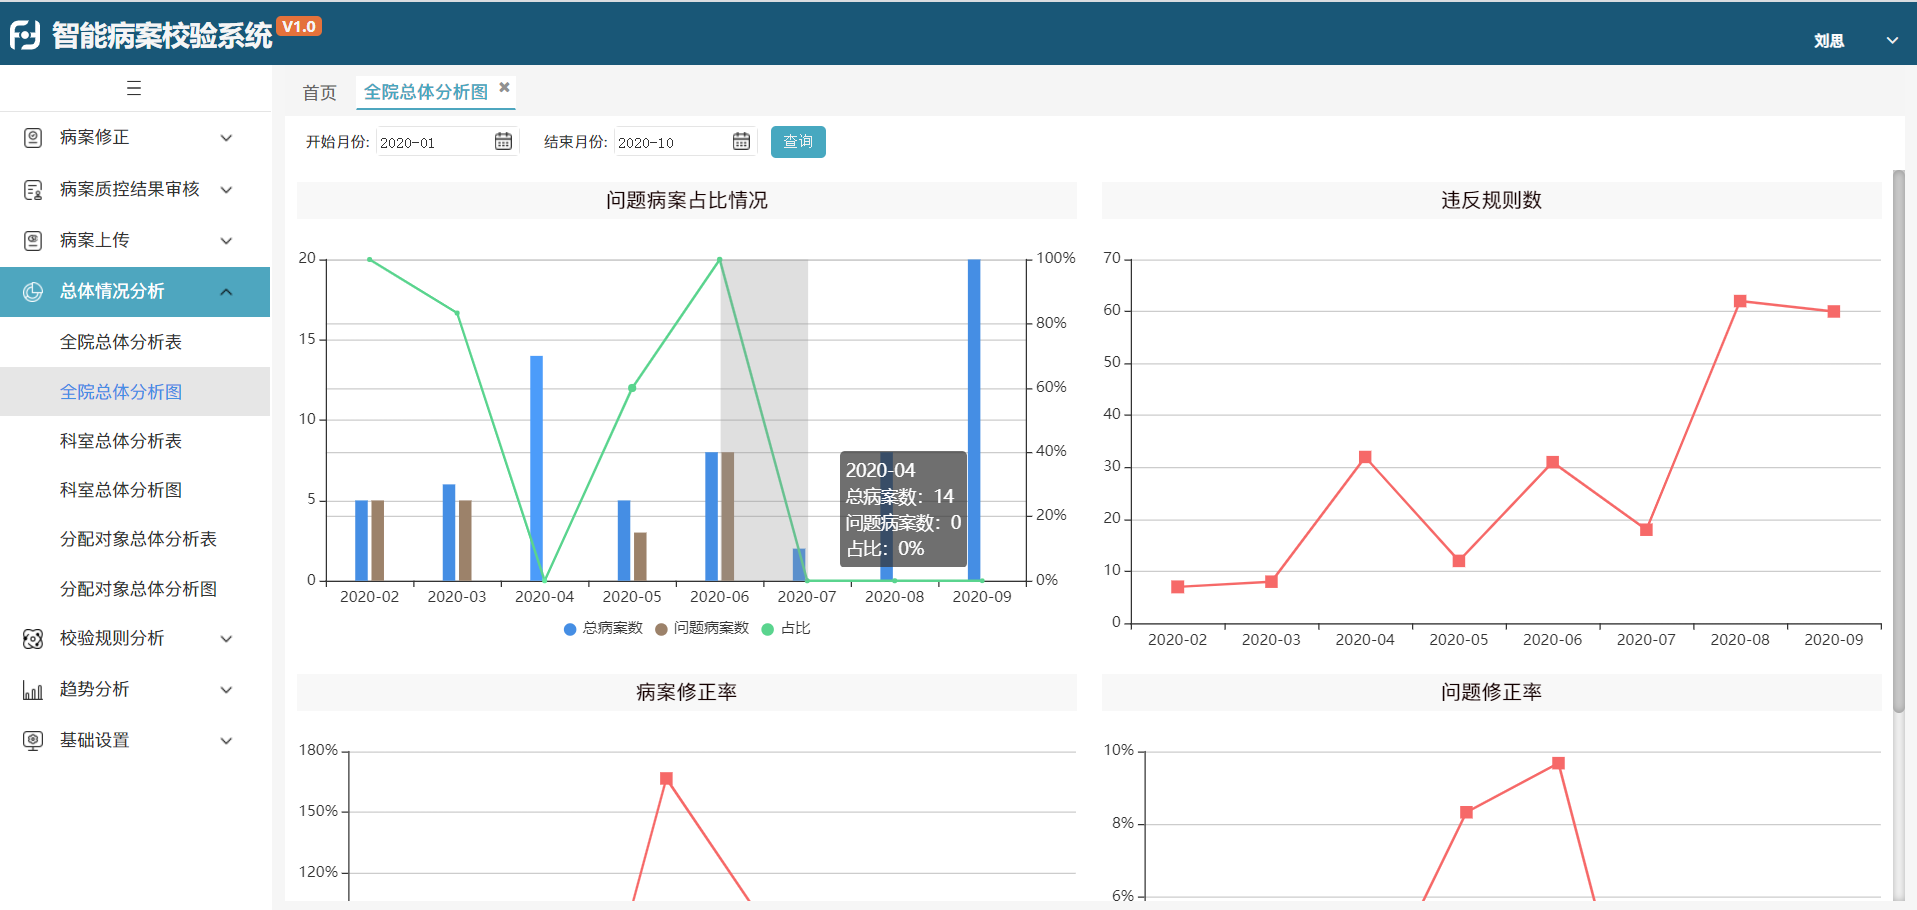
Task: Click the 基础设置 sidebar icon
Action: point(33,740)
